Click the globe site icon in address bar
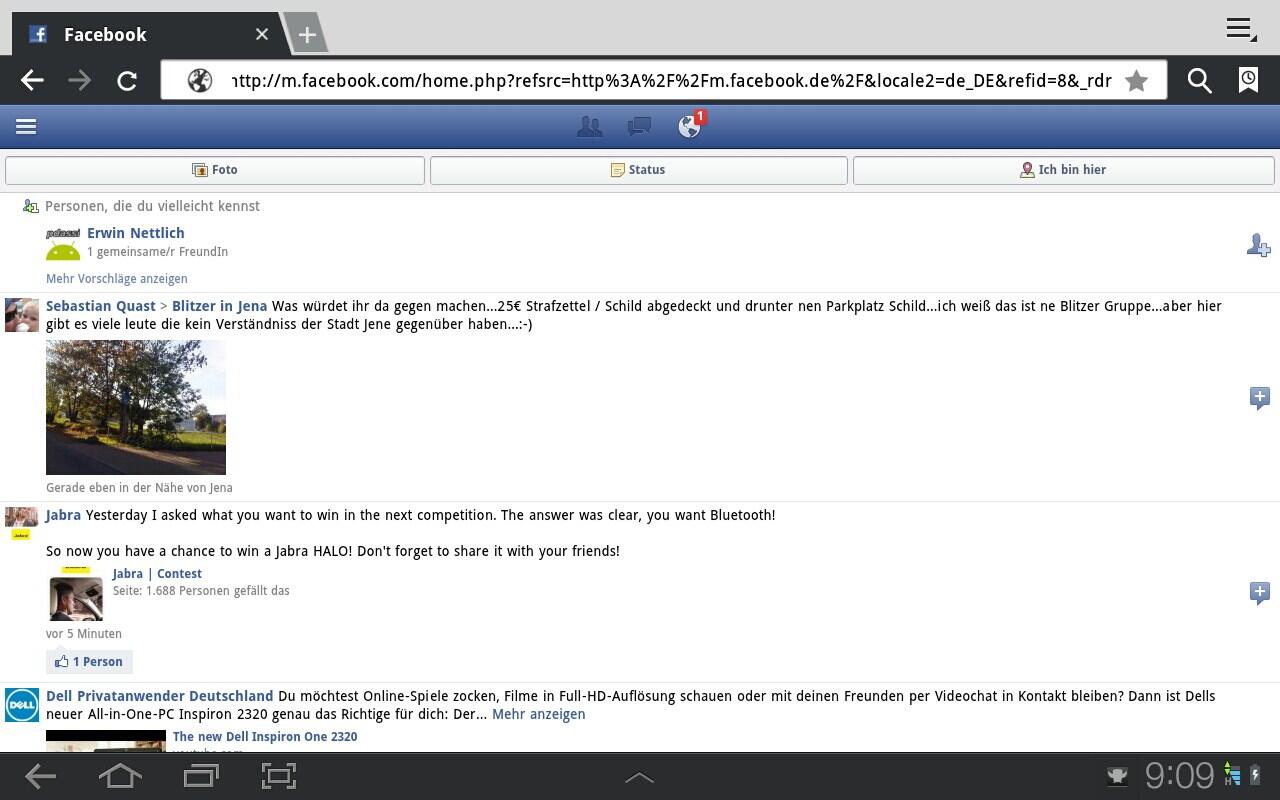1280x800 pixels. (200, 81)
